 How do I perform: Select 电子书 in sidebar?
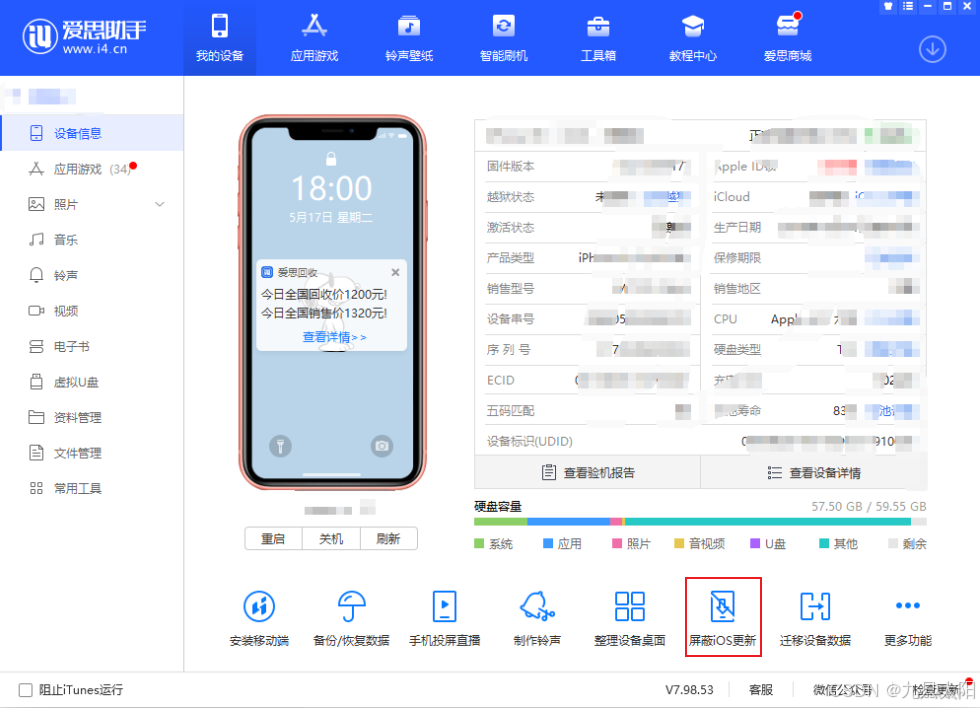click(92, 346)
